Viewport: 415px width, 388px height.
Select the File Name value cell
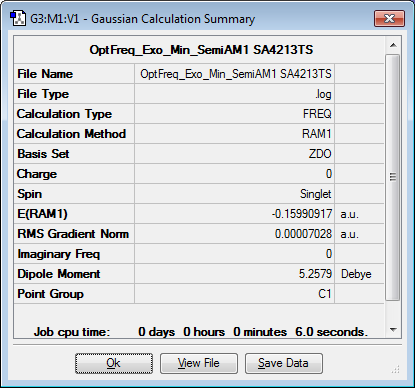(x=235, y=74)
